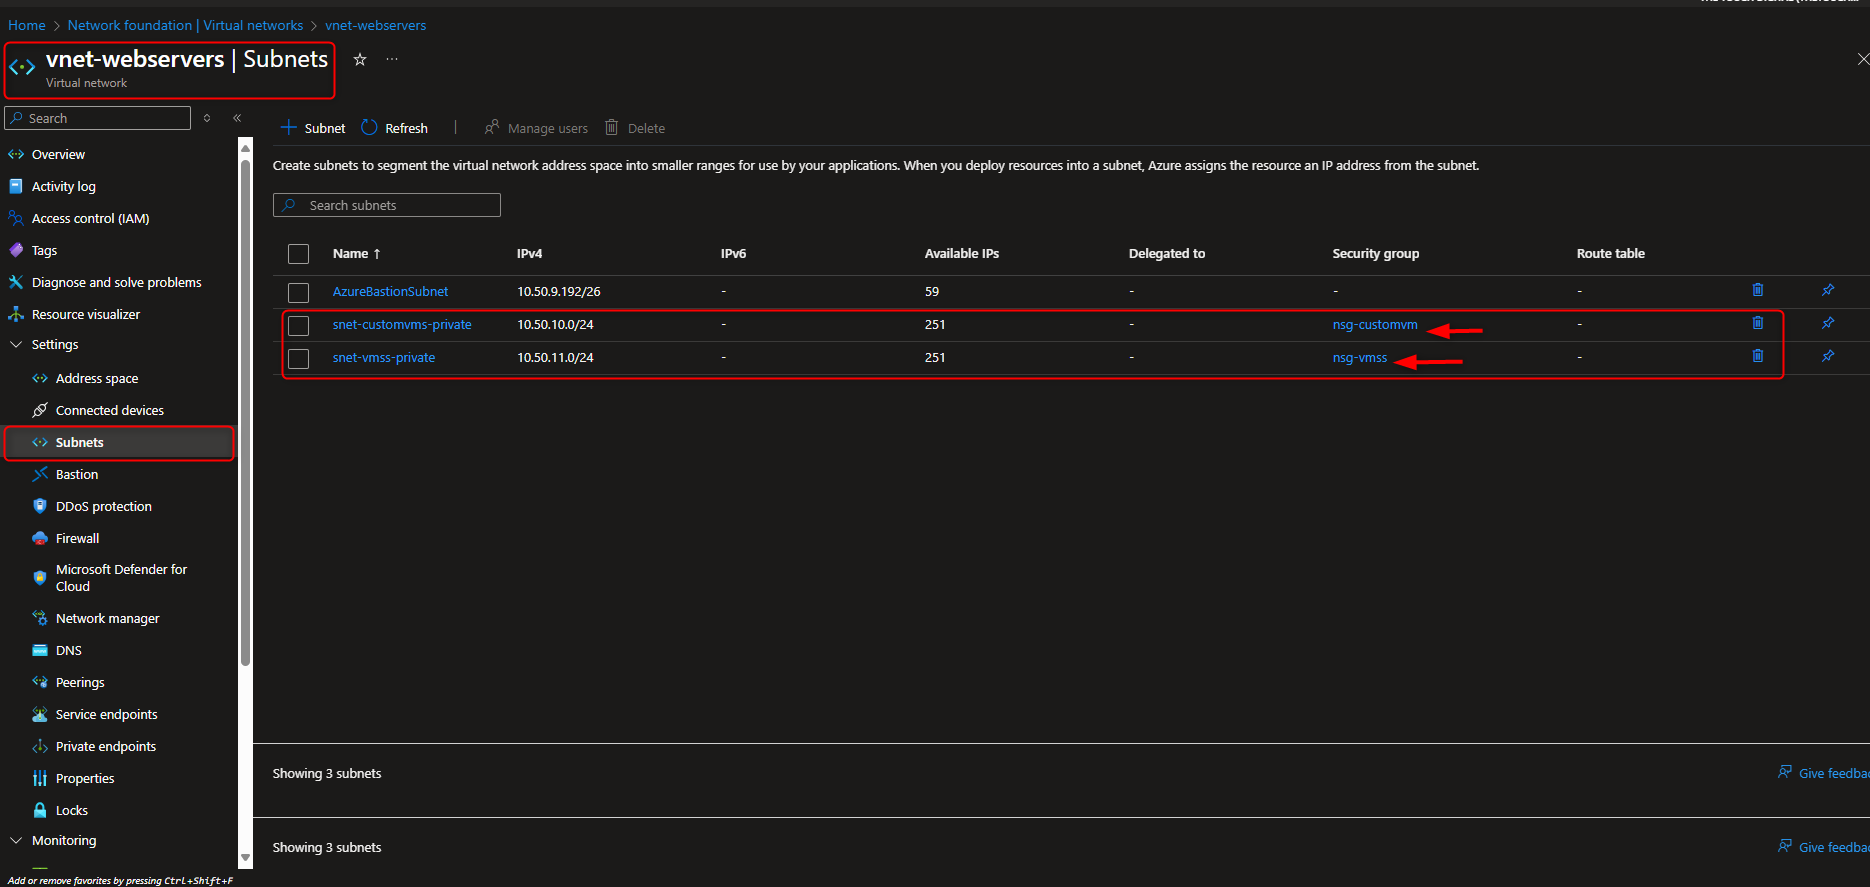Open the snet-vmss-private subnet link
The width and height of the screenshot is (1870, 887).
[x=384, y=357]
